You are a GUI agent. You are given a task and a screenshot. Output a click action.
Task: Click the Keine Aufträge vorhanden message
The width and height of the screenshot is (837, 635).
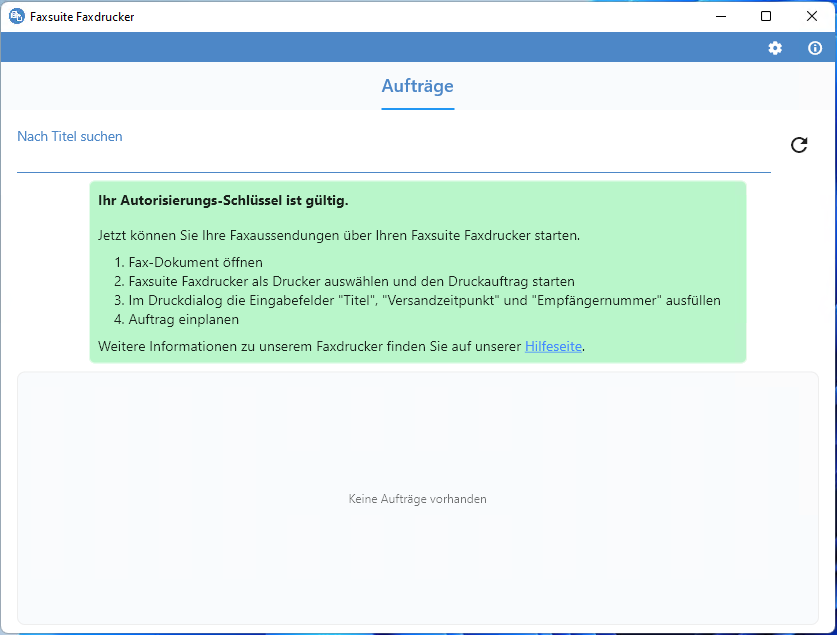pyautogui.click(x=417, y=499)
